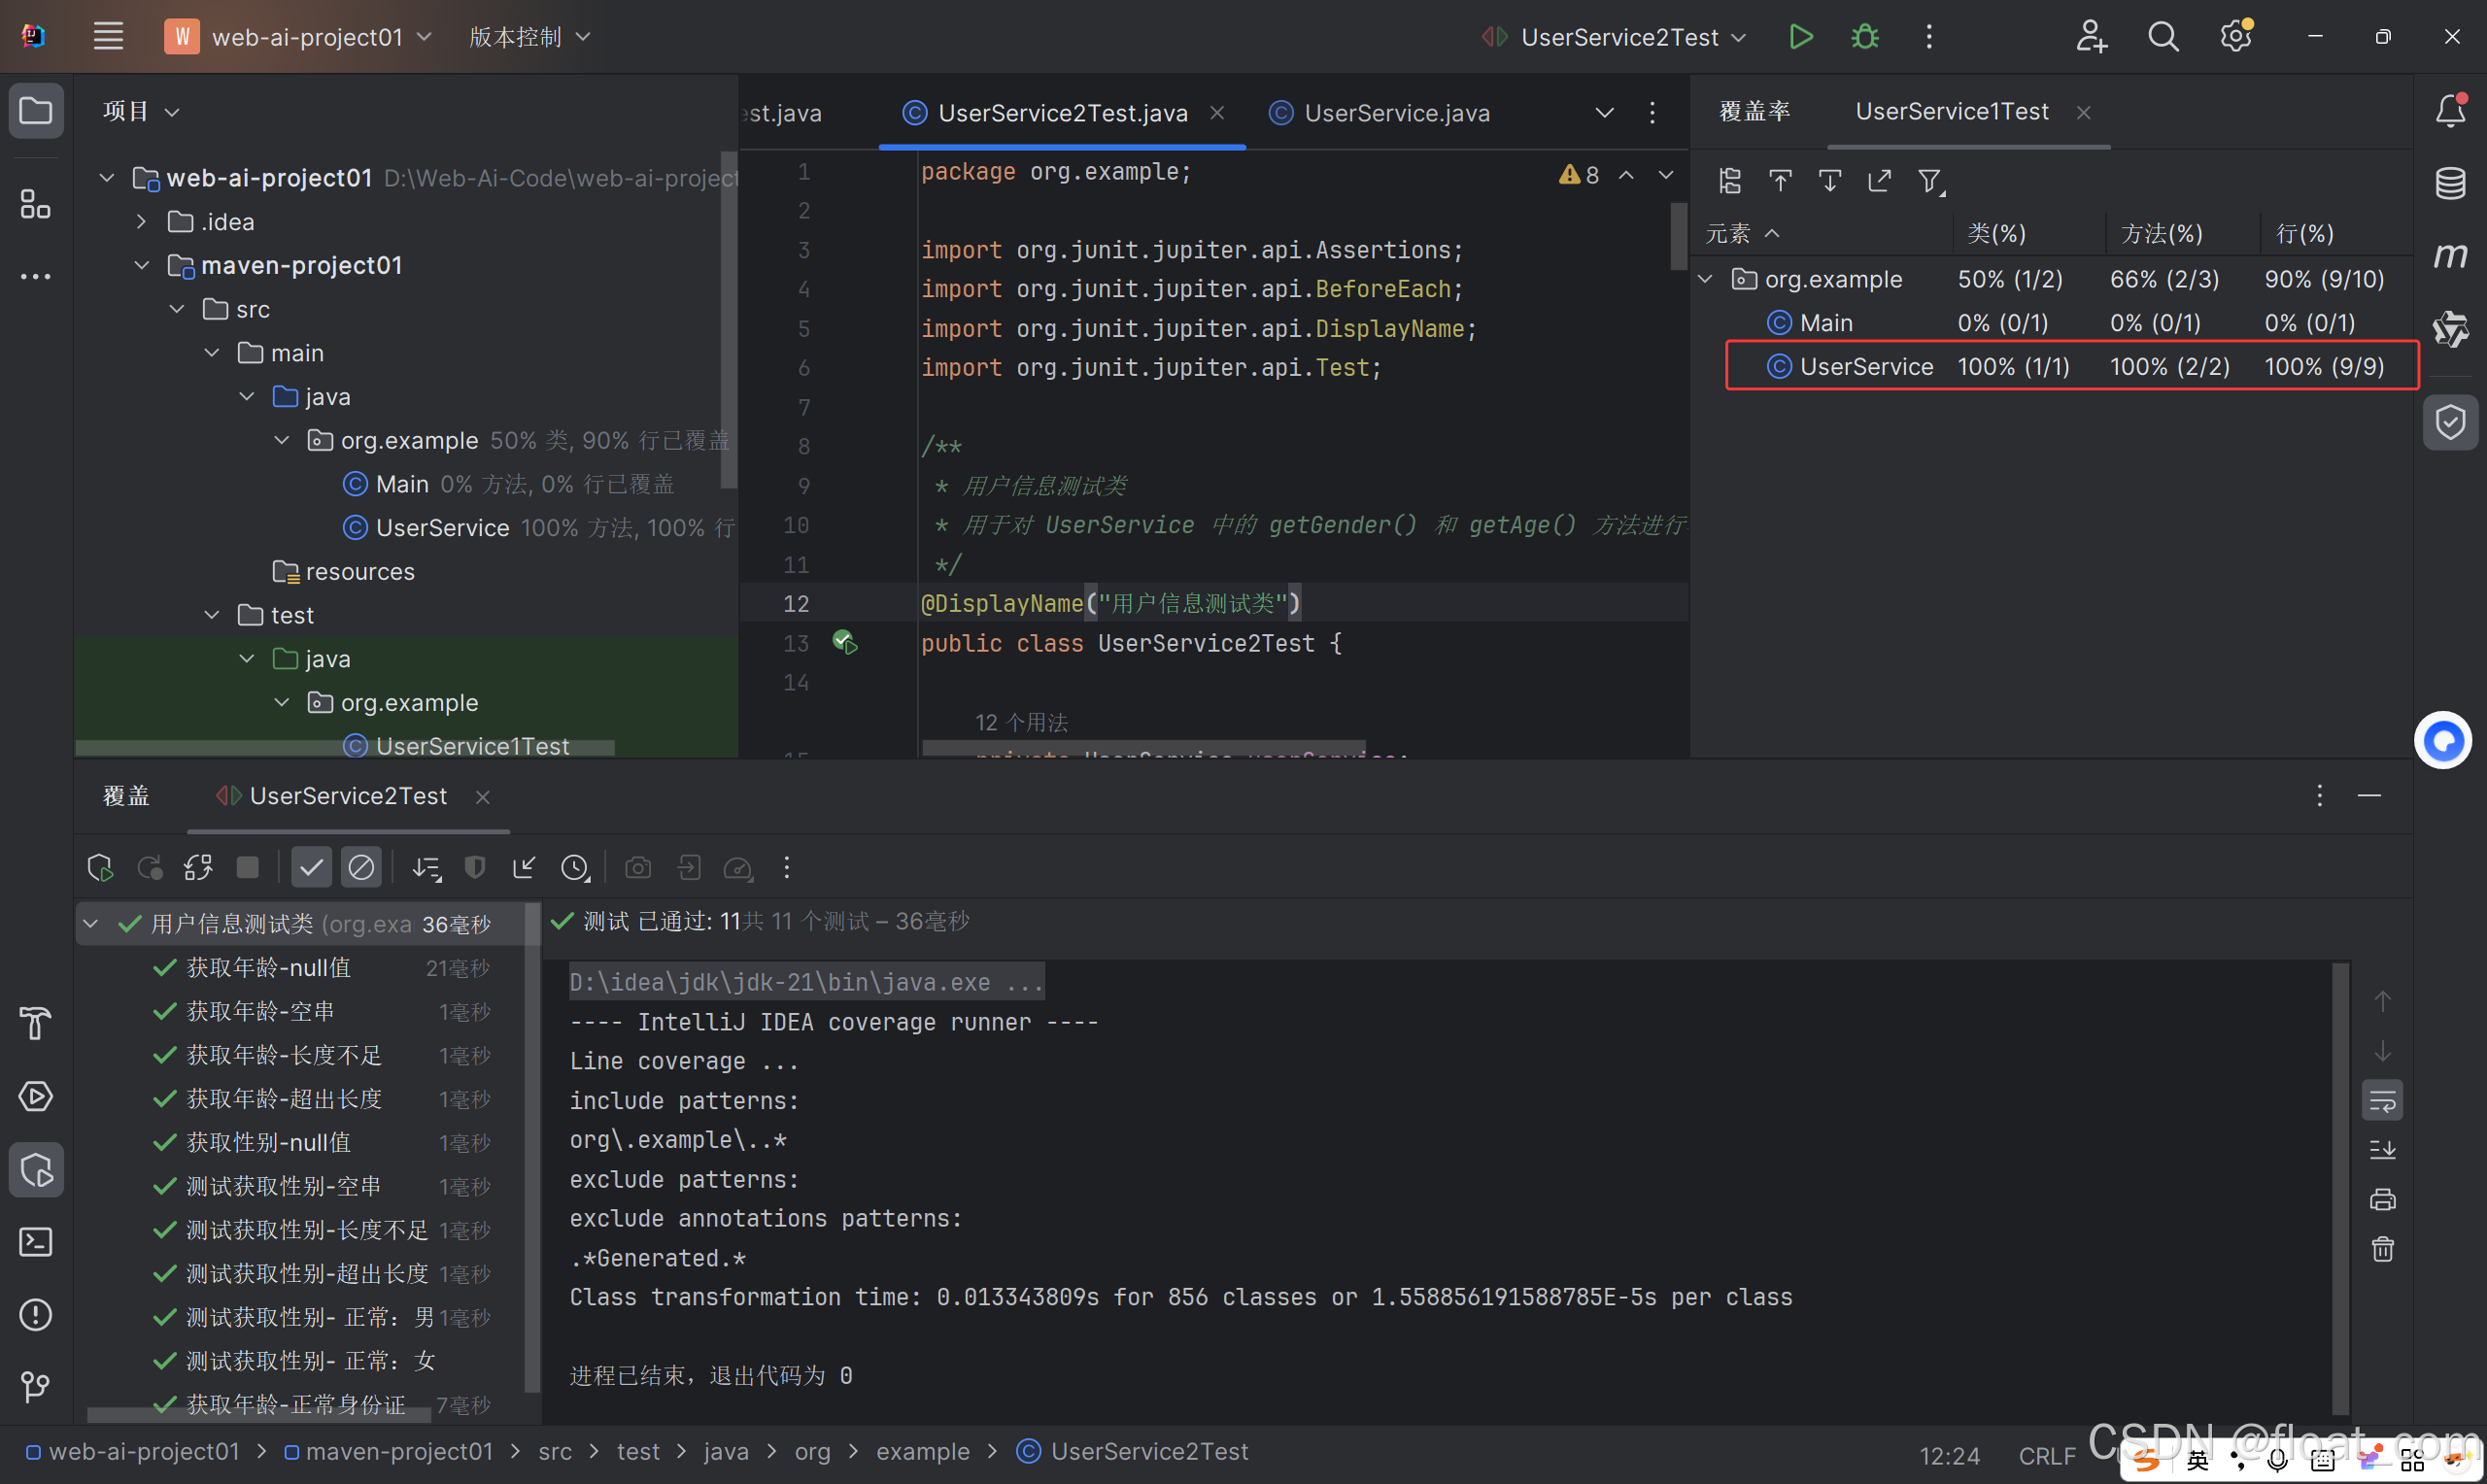Toggle show ignored tests button
Screen dimensions: 2487x1484
(361, 867)
